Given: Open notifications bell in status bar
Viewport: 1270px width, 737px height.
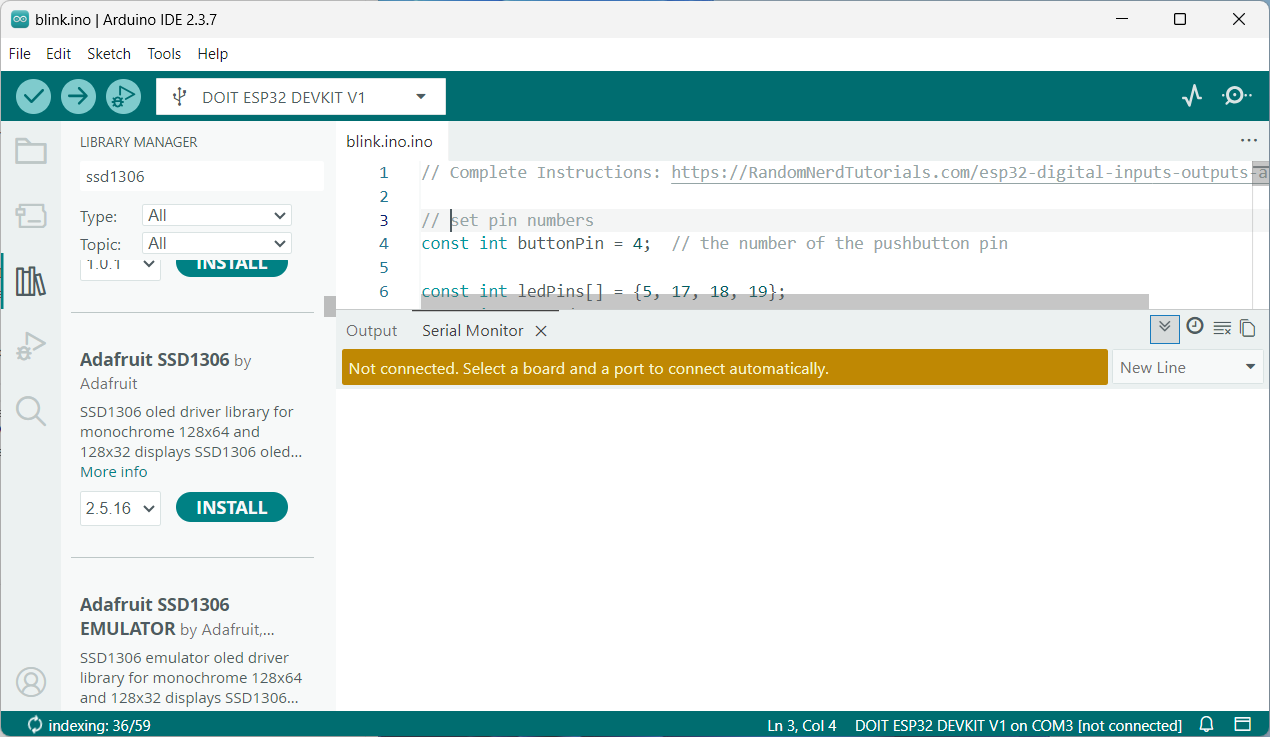Looking at the screenshot, I should point(1207,724).
